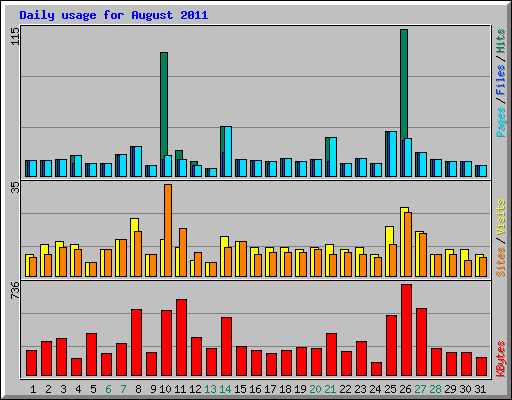Click the green 'Hits' legend label
The image size is (512, 400).
tap(500, 41)
